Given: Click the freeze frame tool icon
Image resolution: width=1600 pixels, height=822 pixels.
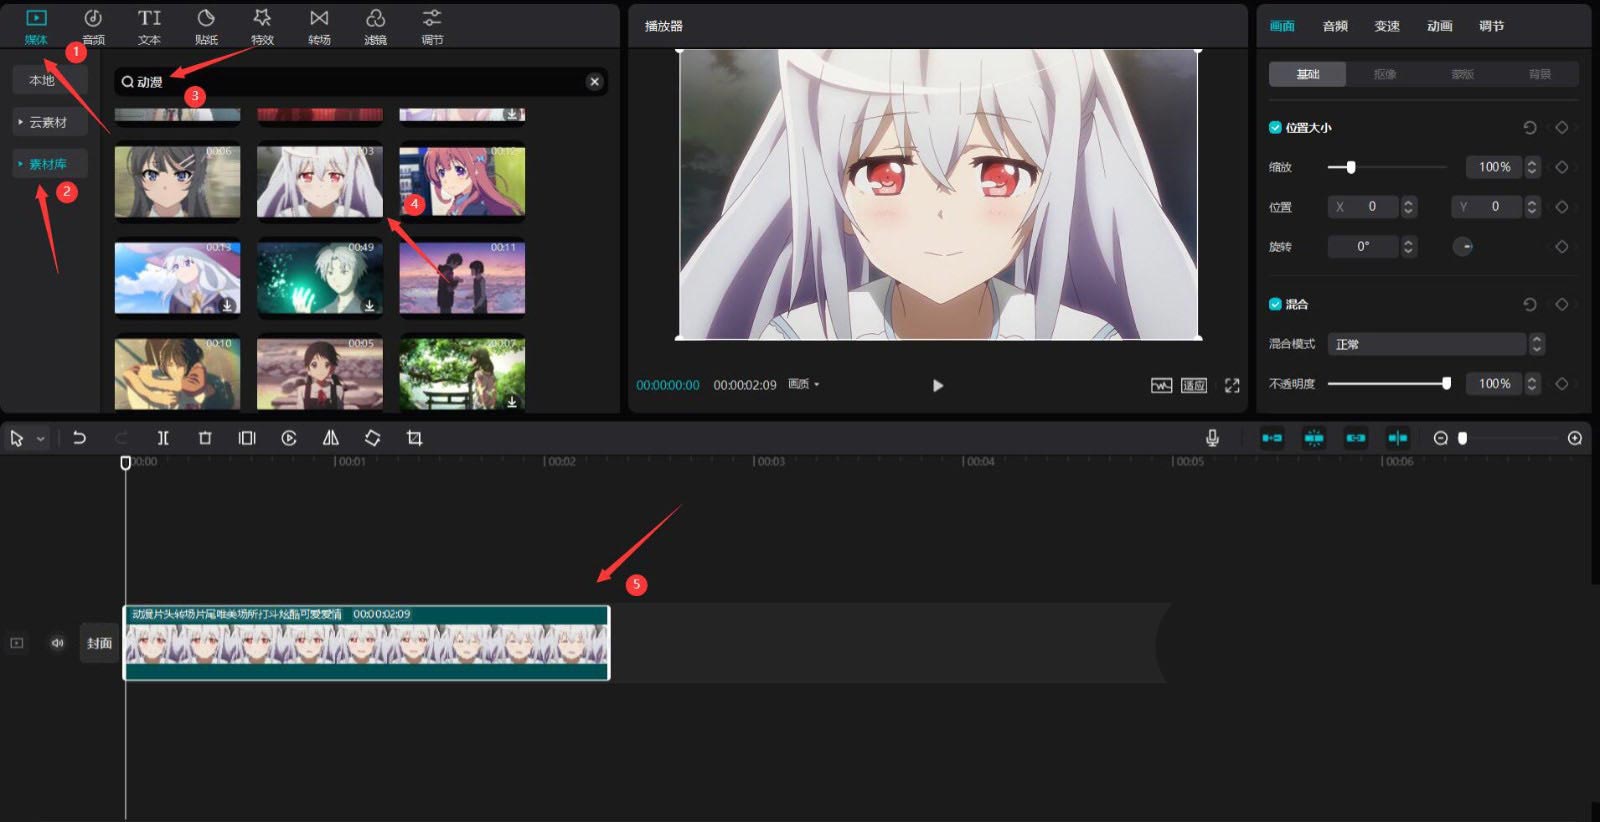Looking at the screenshot, I should point(247,438).
